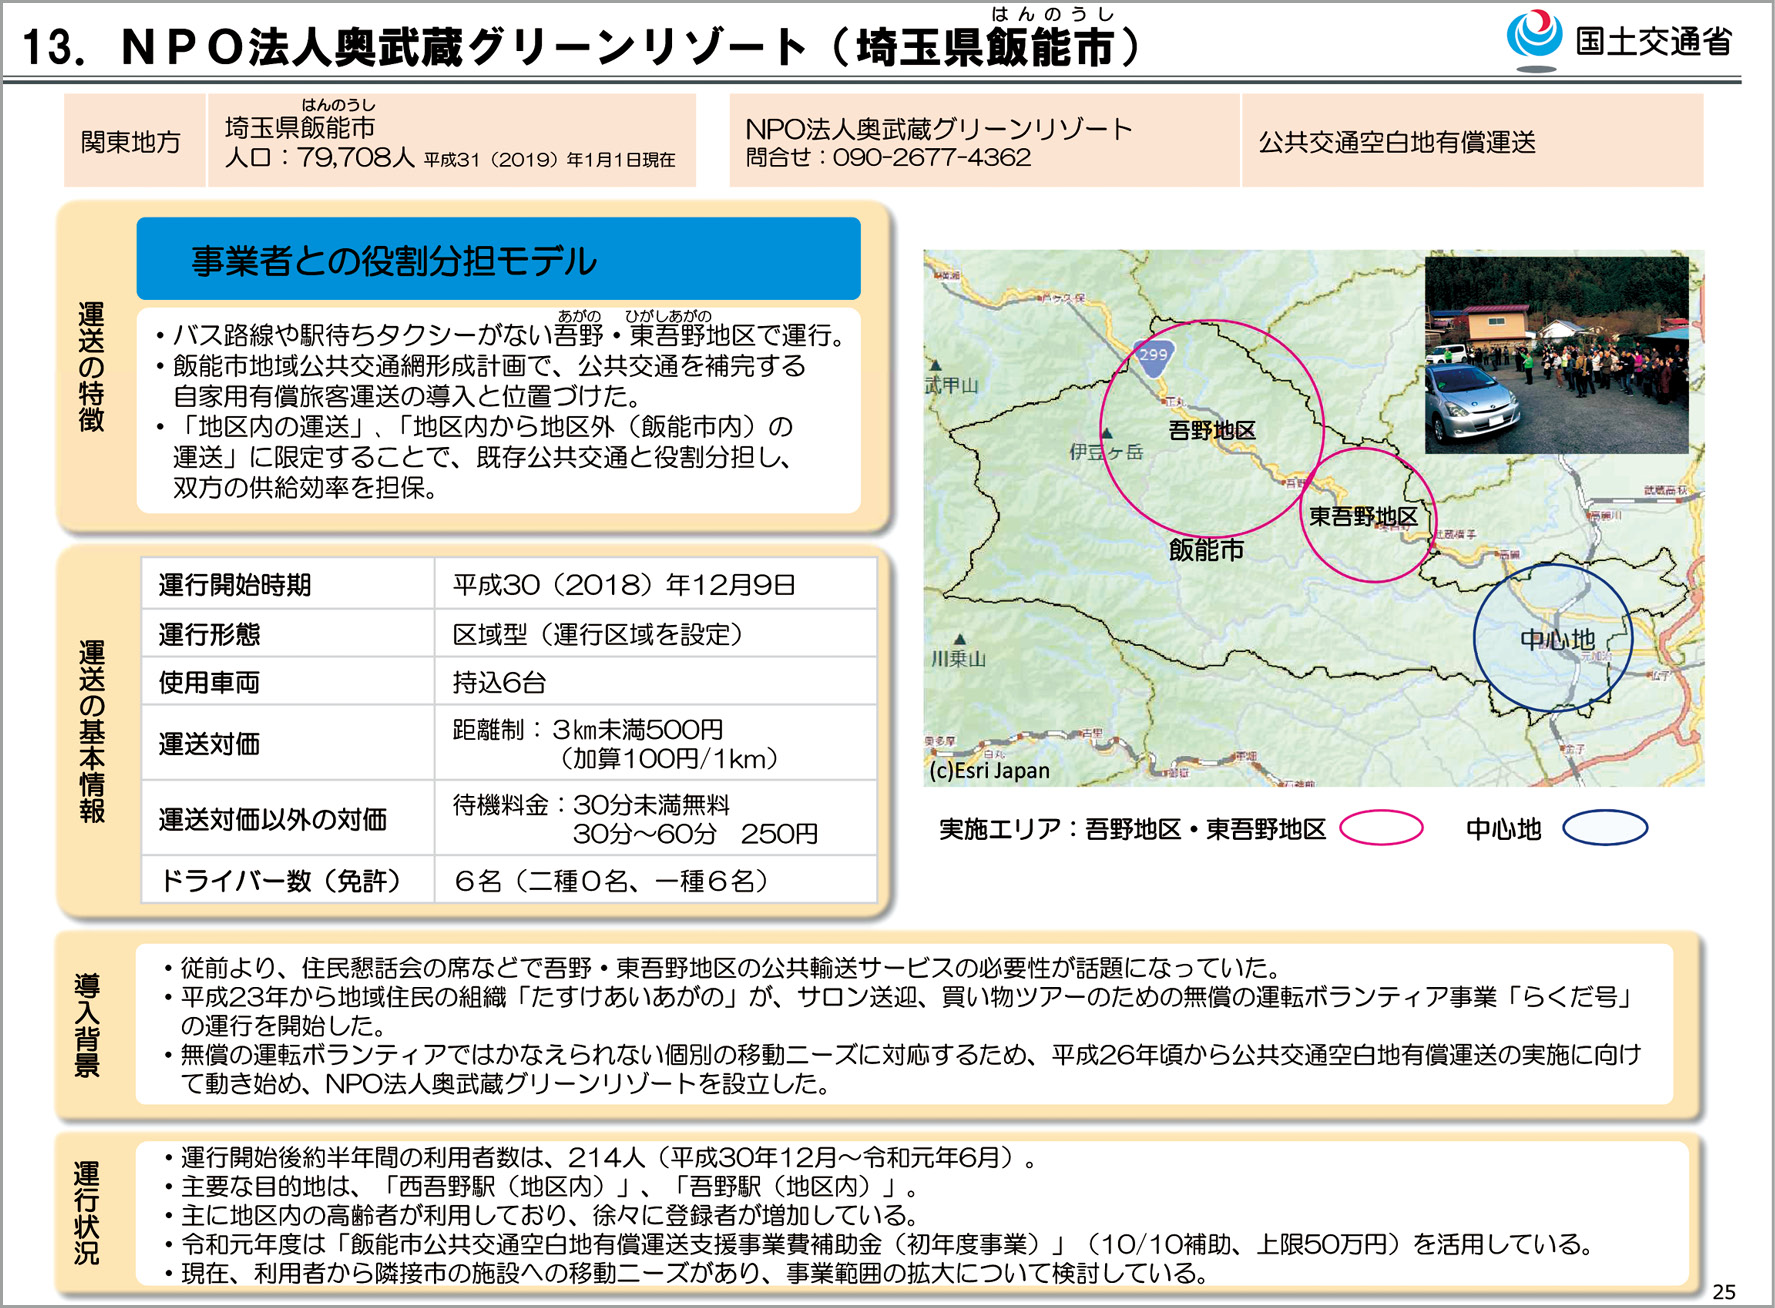Click the phone number 090-2677-4362
The image size is (1775, 1308).
pyautogui.click(x=932, y=157)
